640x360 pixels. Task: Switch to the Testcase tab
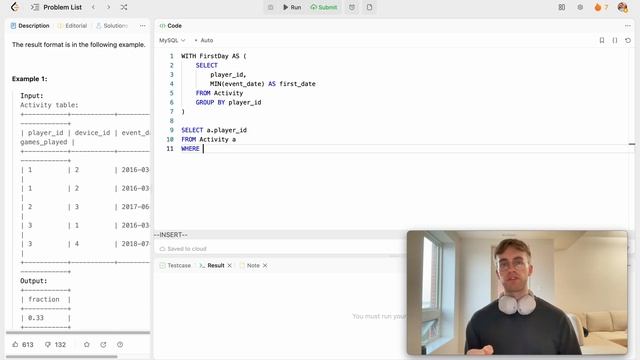(175, 265)
